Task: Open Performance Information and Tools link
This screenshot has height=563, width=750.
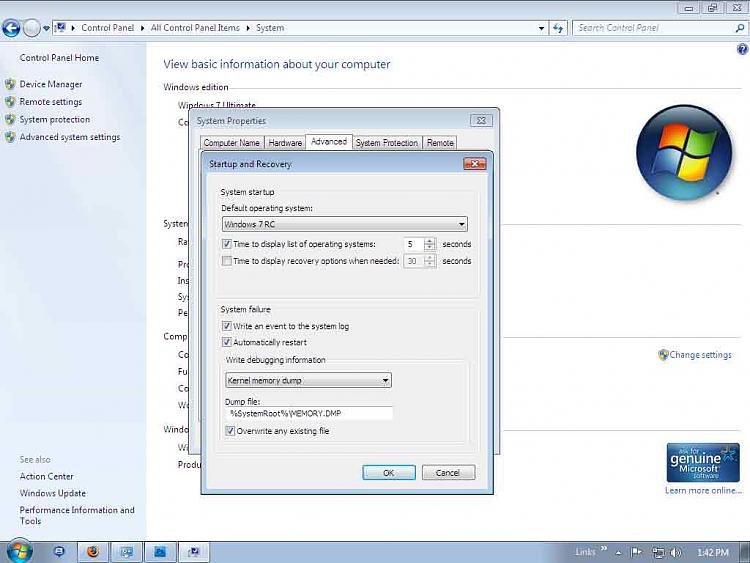Action: click(77, 516)
